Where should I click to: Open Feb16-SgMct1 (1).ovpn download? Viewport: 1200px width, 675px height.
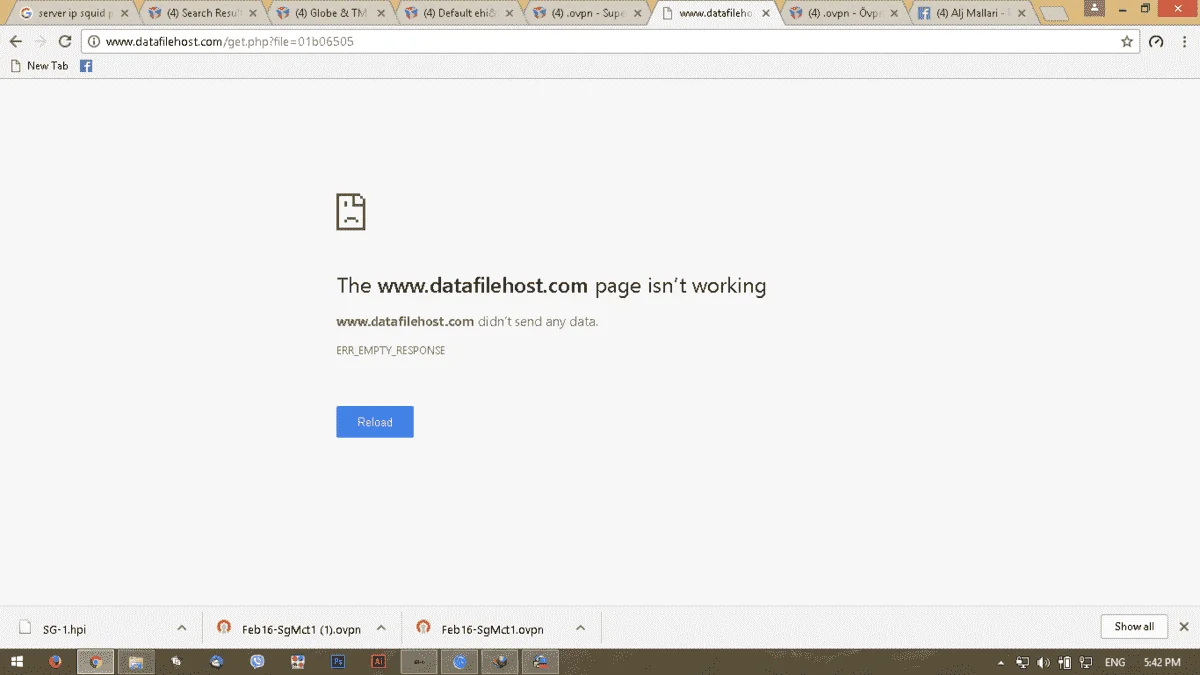290,629
